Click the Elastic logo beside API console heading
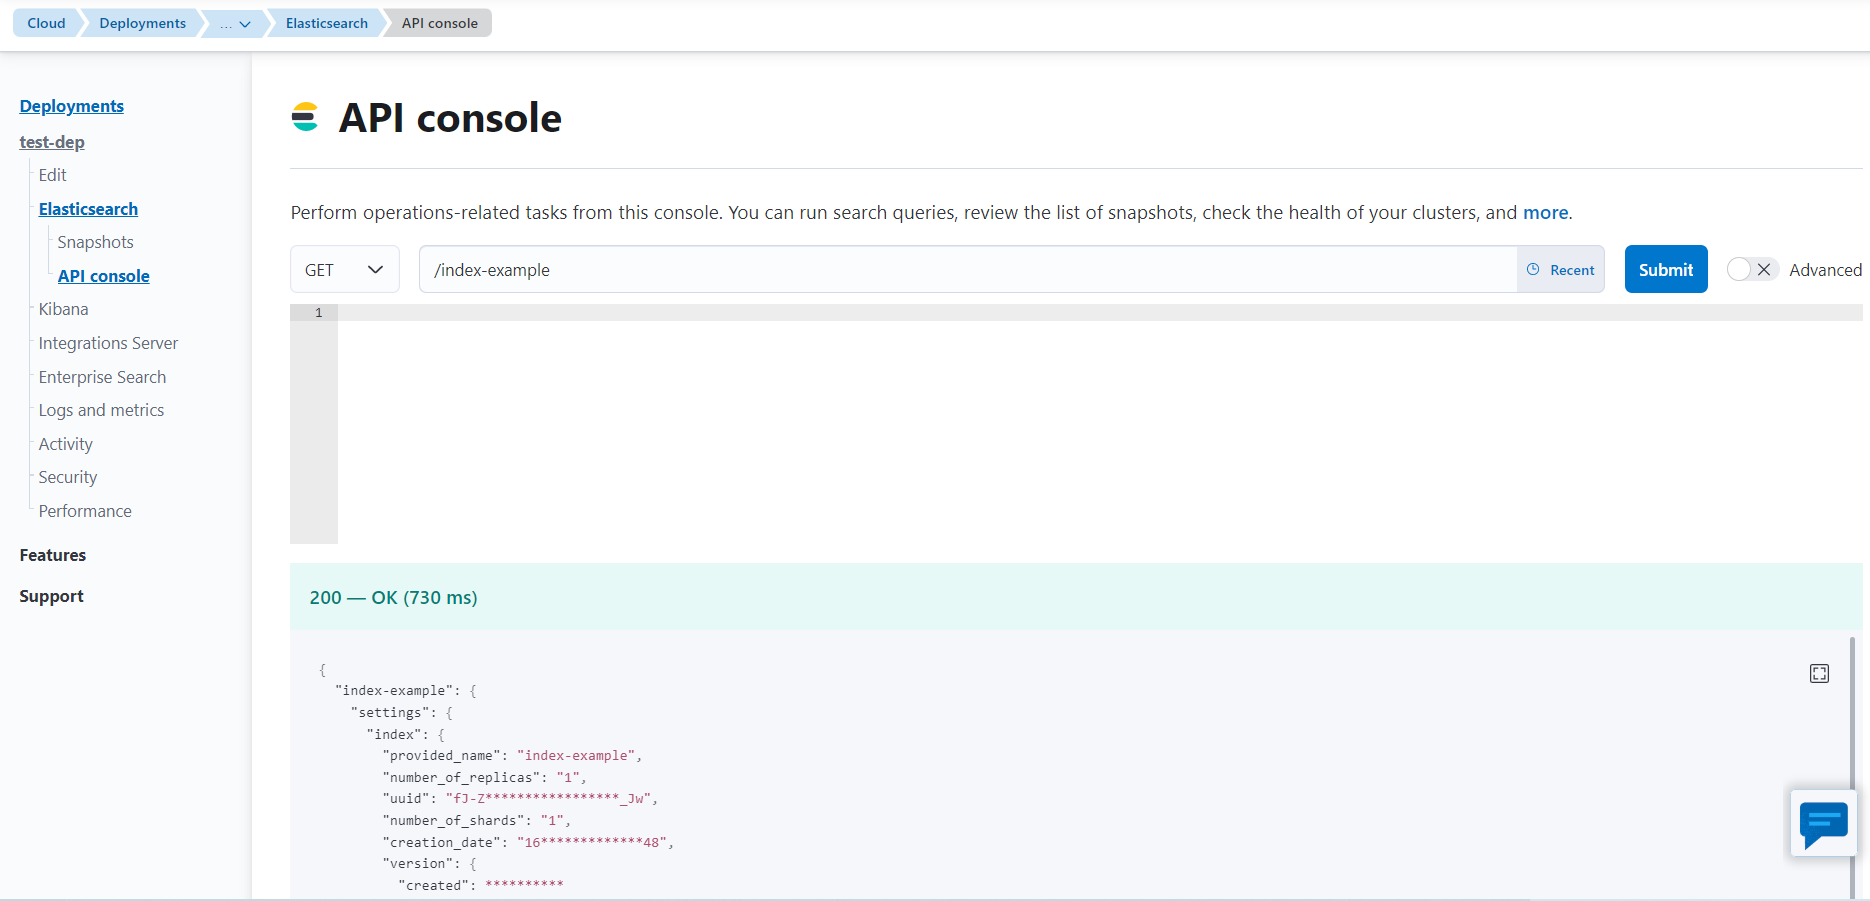1870x901 pixels. pos(305,117)
